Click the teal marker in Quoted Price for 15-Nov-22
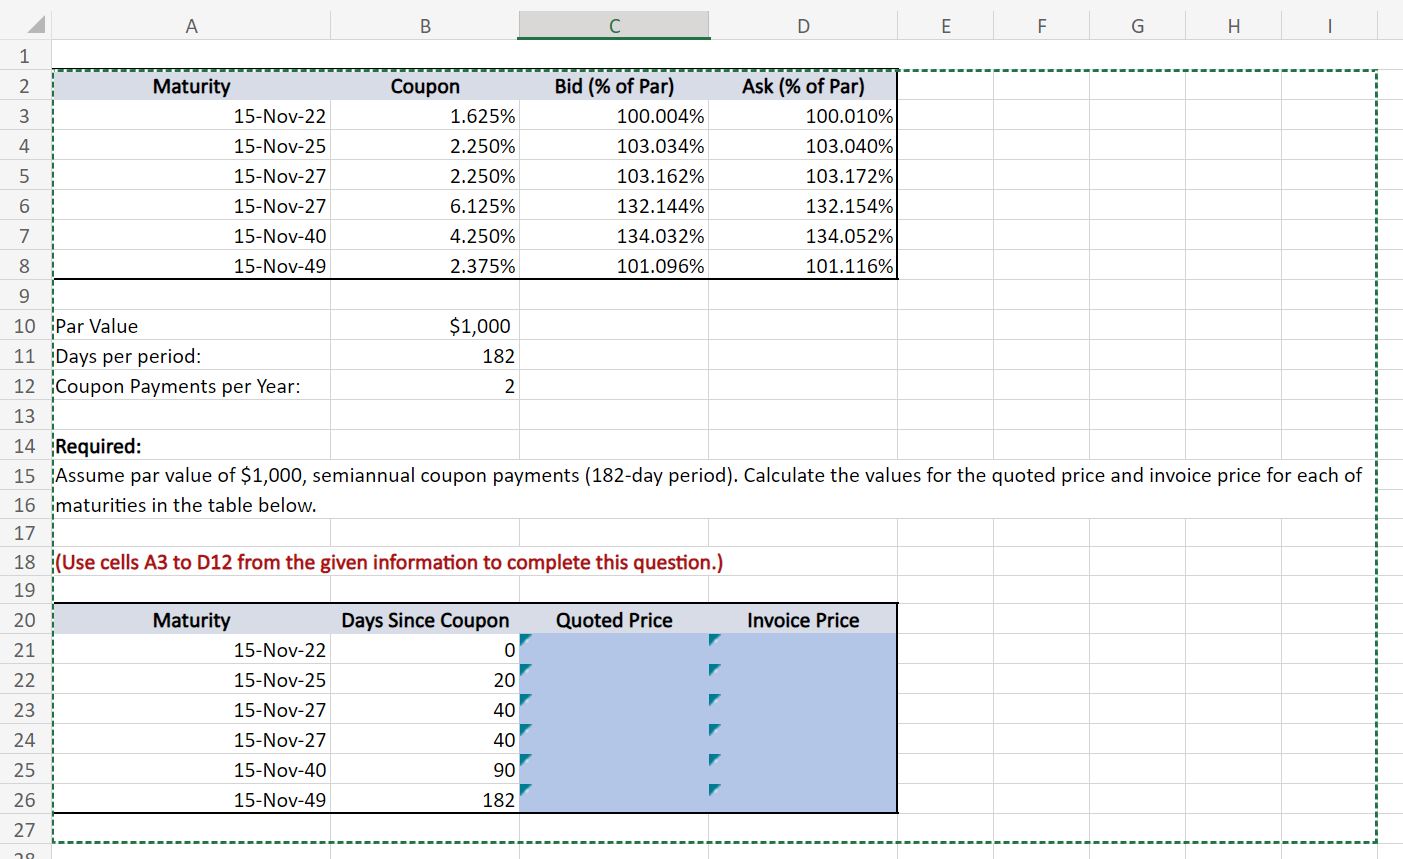This screenshot has height=859, width=1403. pyautogui.click(x=524, y=641)
